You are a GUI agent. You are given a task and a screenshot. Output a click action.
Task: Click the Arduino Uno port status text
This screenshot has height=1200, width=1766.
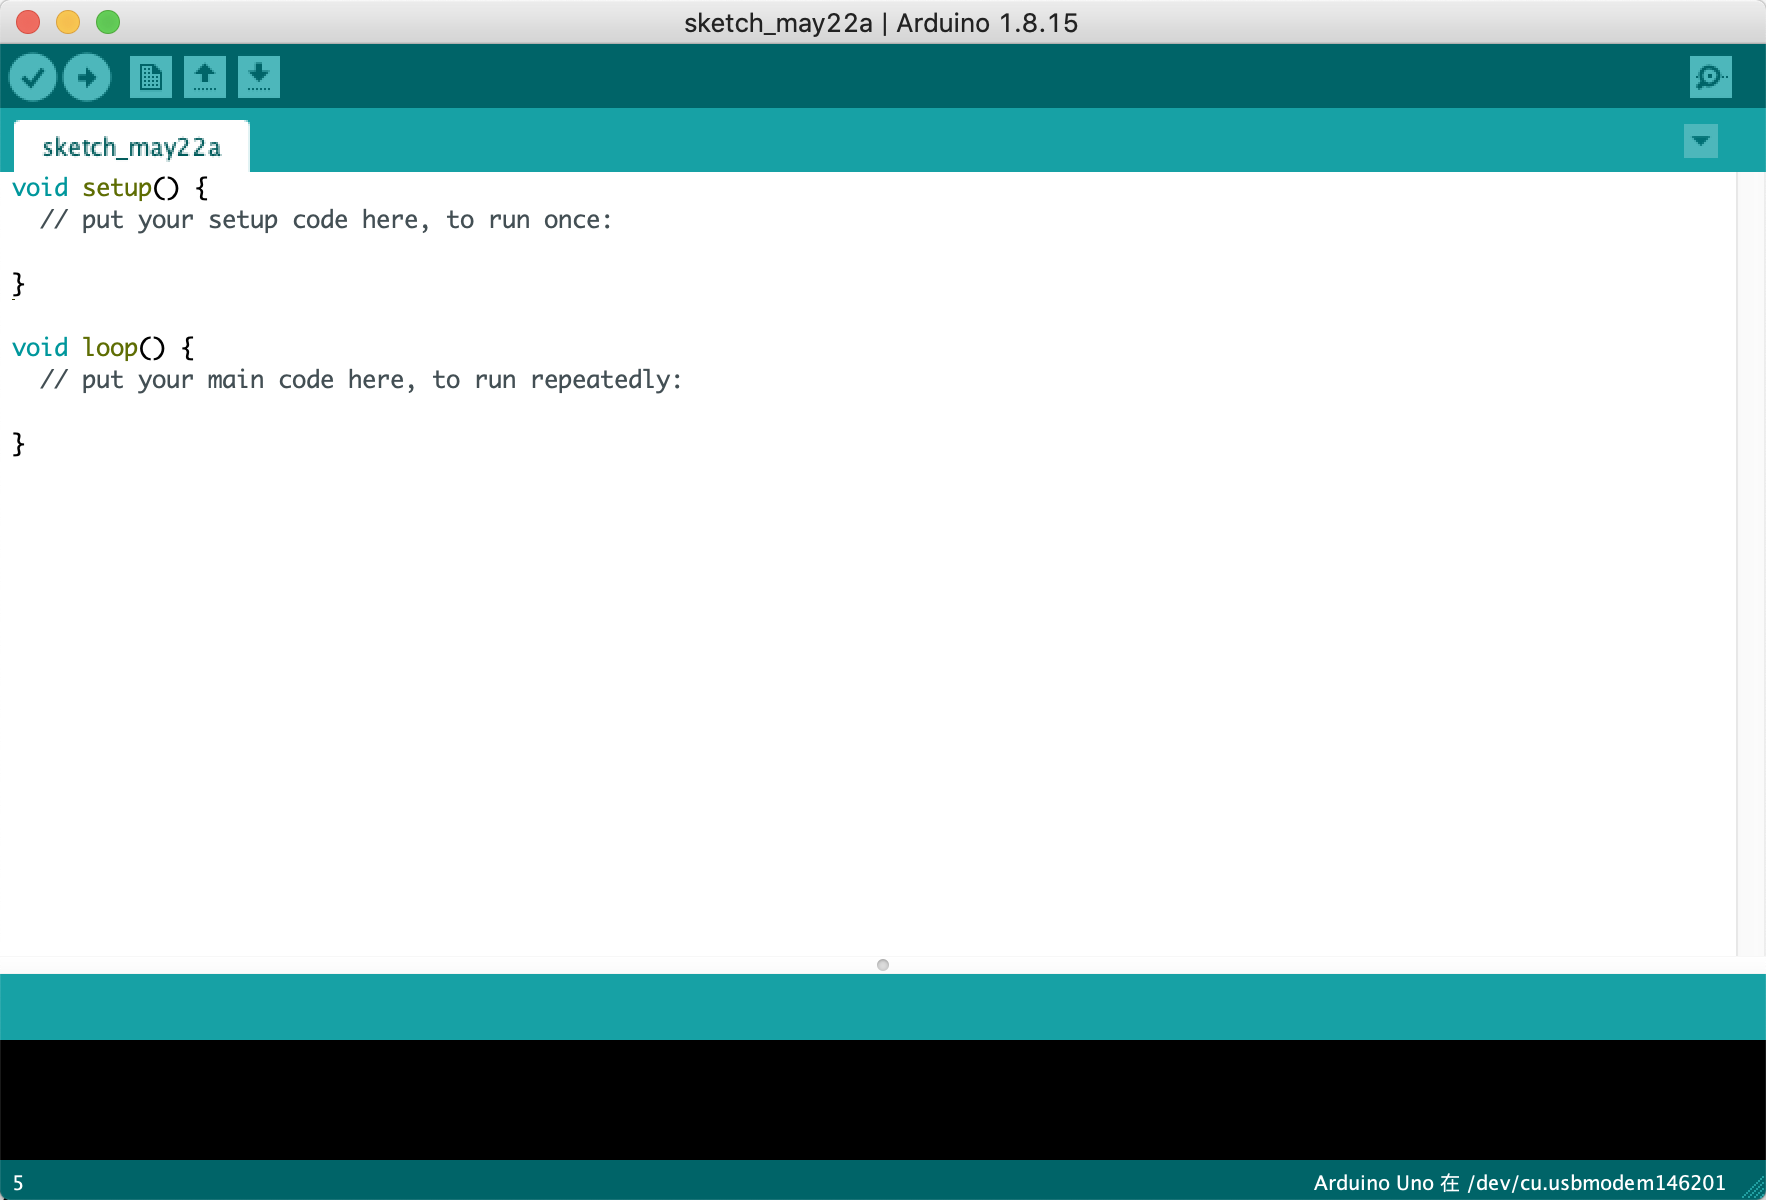click(x=1519, y=1183)
